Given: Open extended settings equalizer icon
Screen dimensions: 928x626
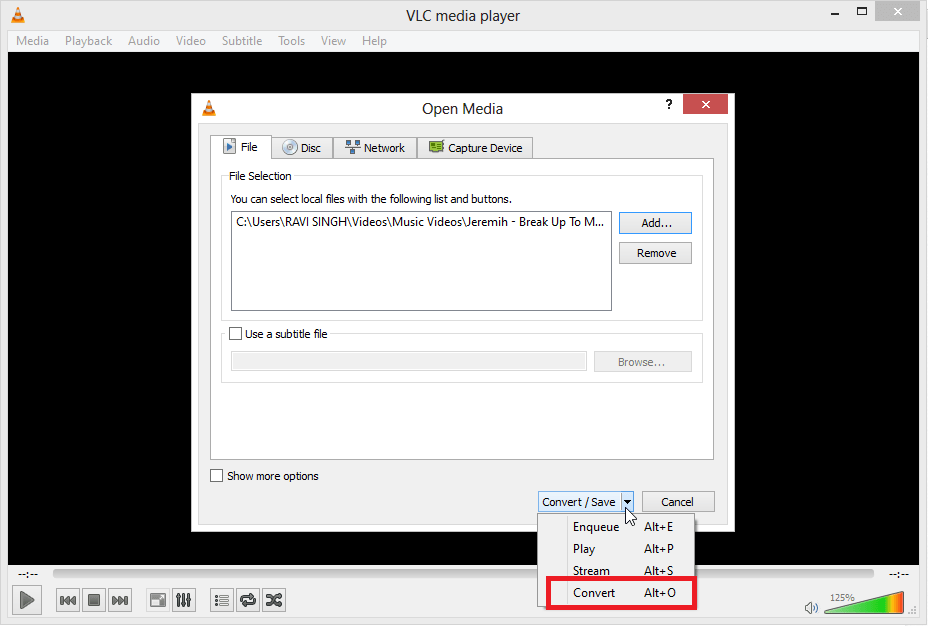Looking at the screenshot, I should (x=183, y=601).
